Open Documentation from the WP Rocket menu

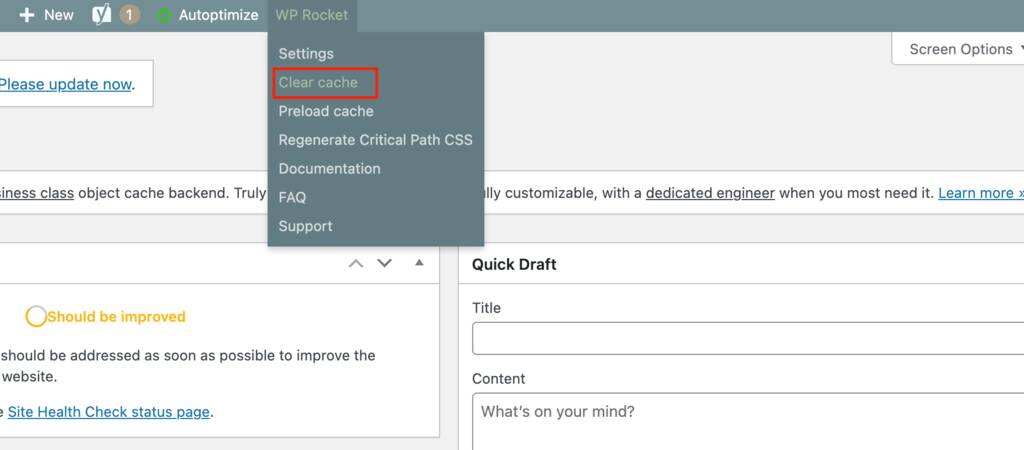[x=329, y=169]
